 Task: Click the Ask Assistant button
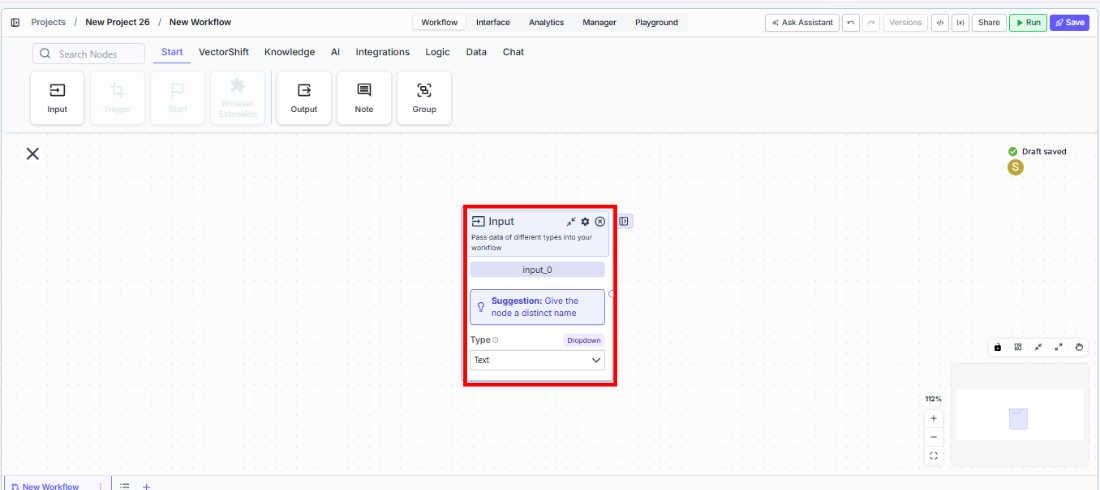tap(802, 22)
